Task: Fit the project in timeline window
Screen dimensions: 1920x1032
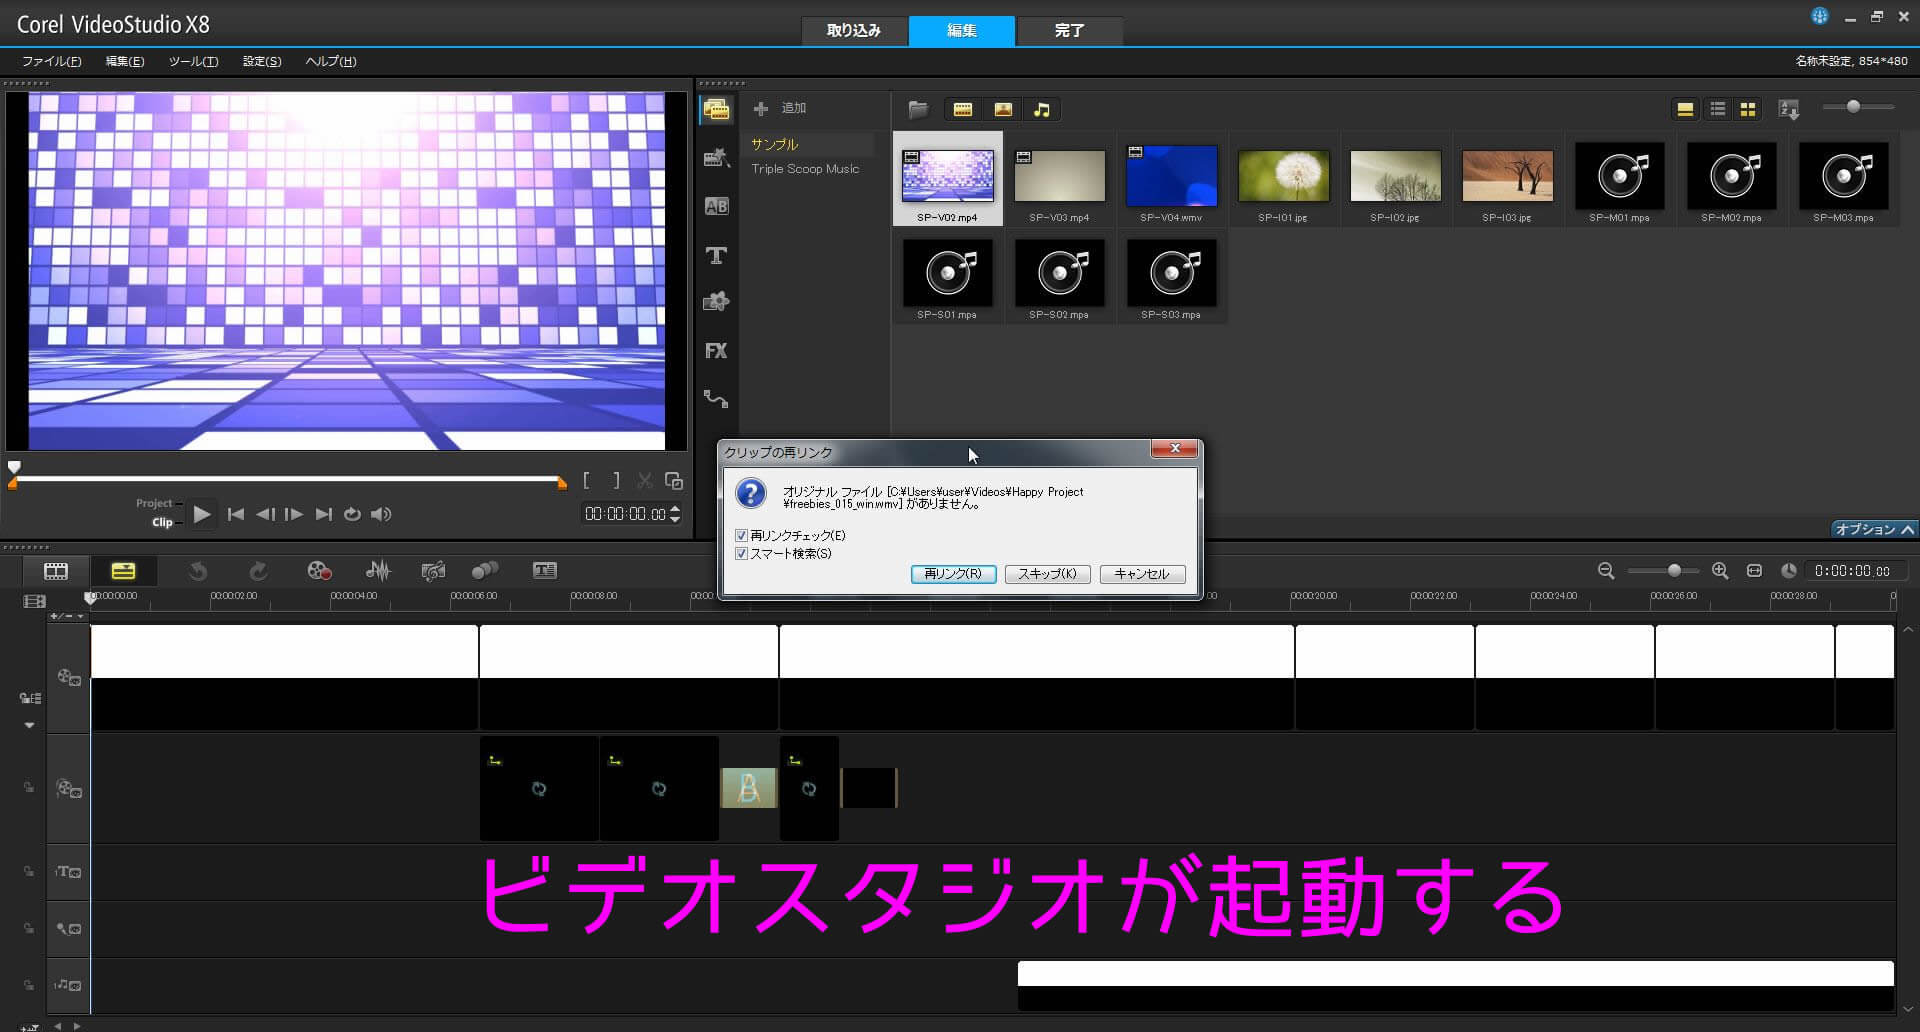Action: (x=1754, y=571)
